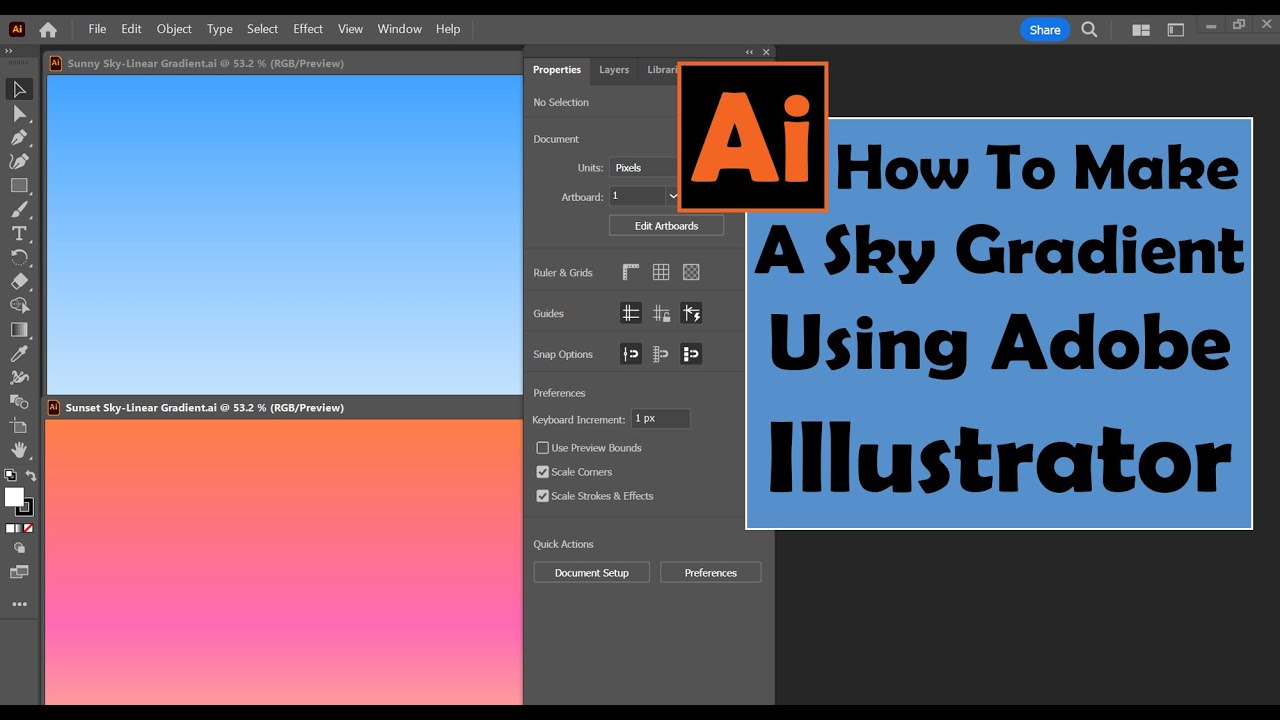Open the Window menu
This screenshot has width=1280, height=720.
coord(400,29)
